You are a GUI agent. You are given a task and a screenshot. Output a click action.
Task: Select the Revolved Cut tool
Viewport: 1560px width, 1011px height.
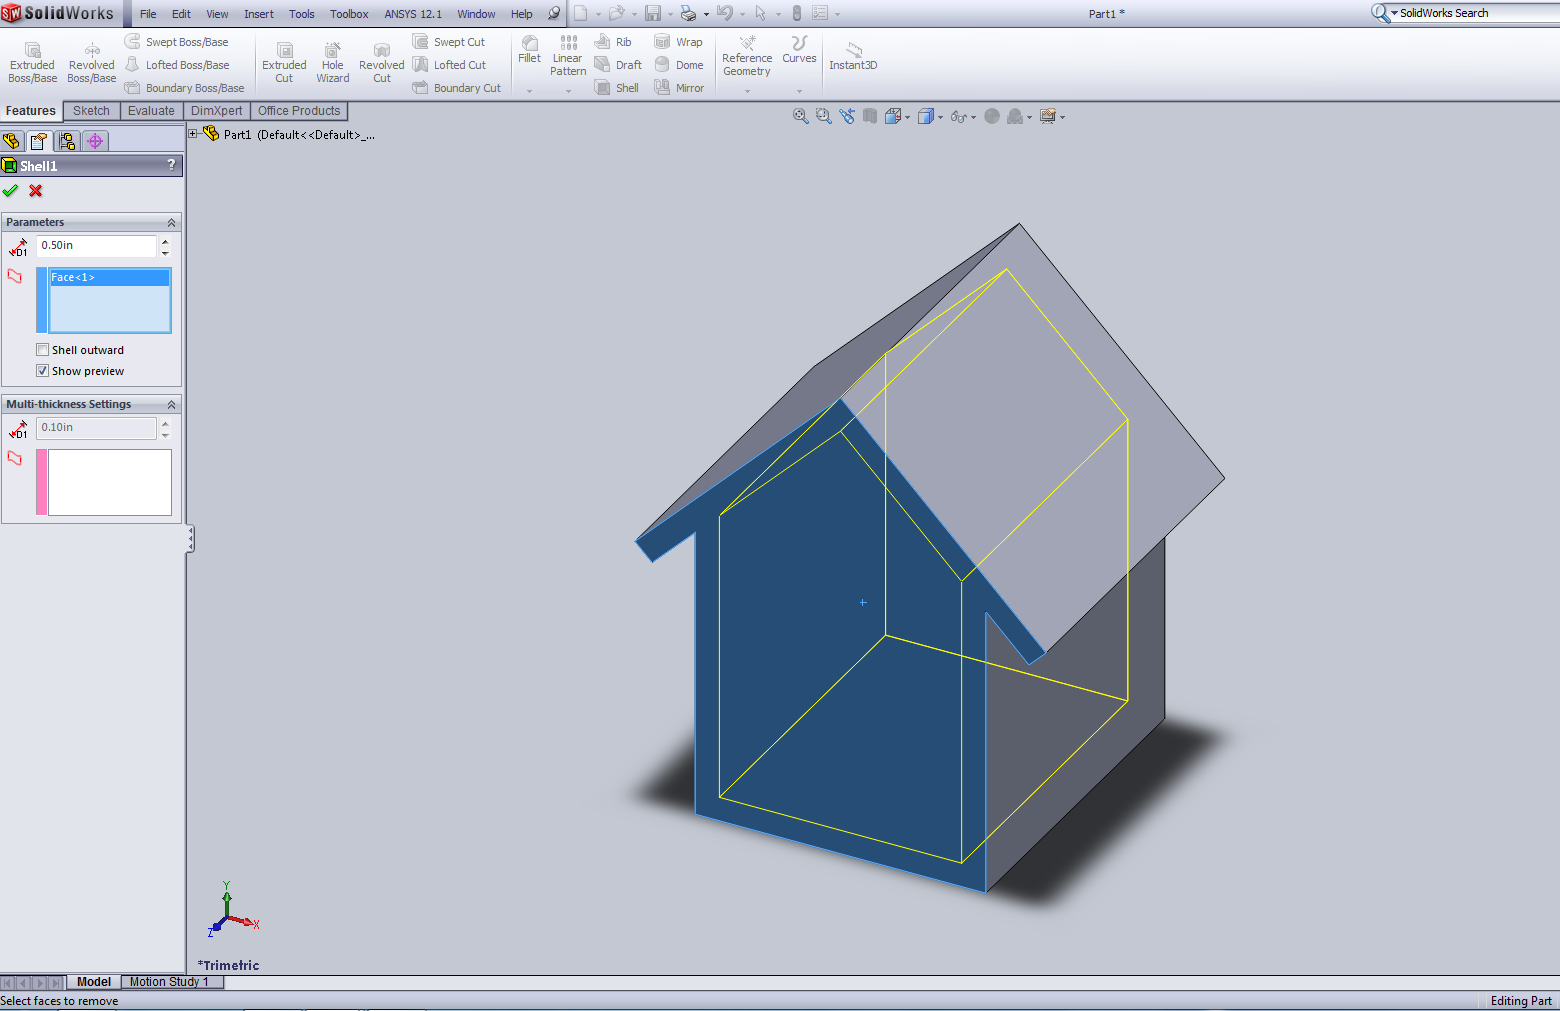pyautogui.click(x=381, y=60)
